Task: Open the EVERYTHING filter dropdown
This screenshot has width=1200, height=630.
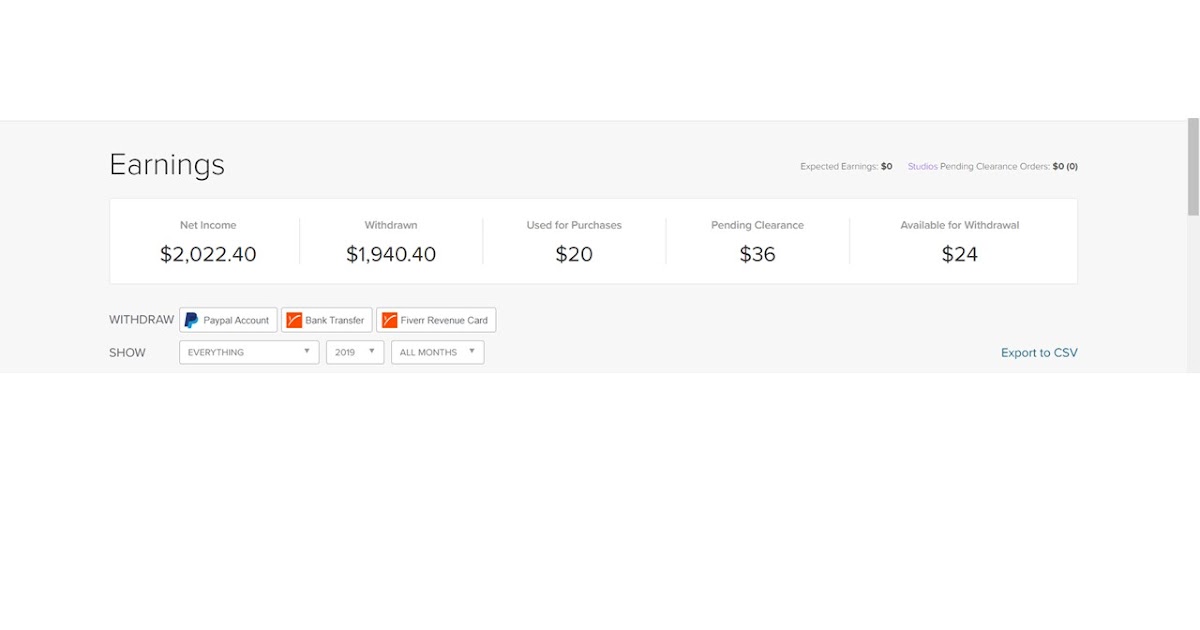Action: pyautogui.click(x=249, y=352)
